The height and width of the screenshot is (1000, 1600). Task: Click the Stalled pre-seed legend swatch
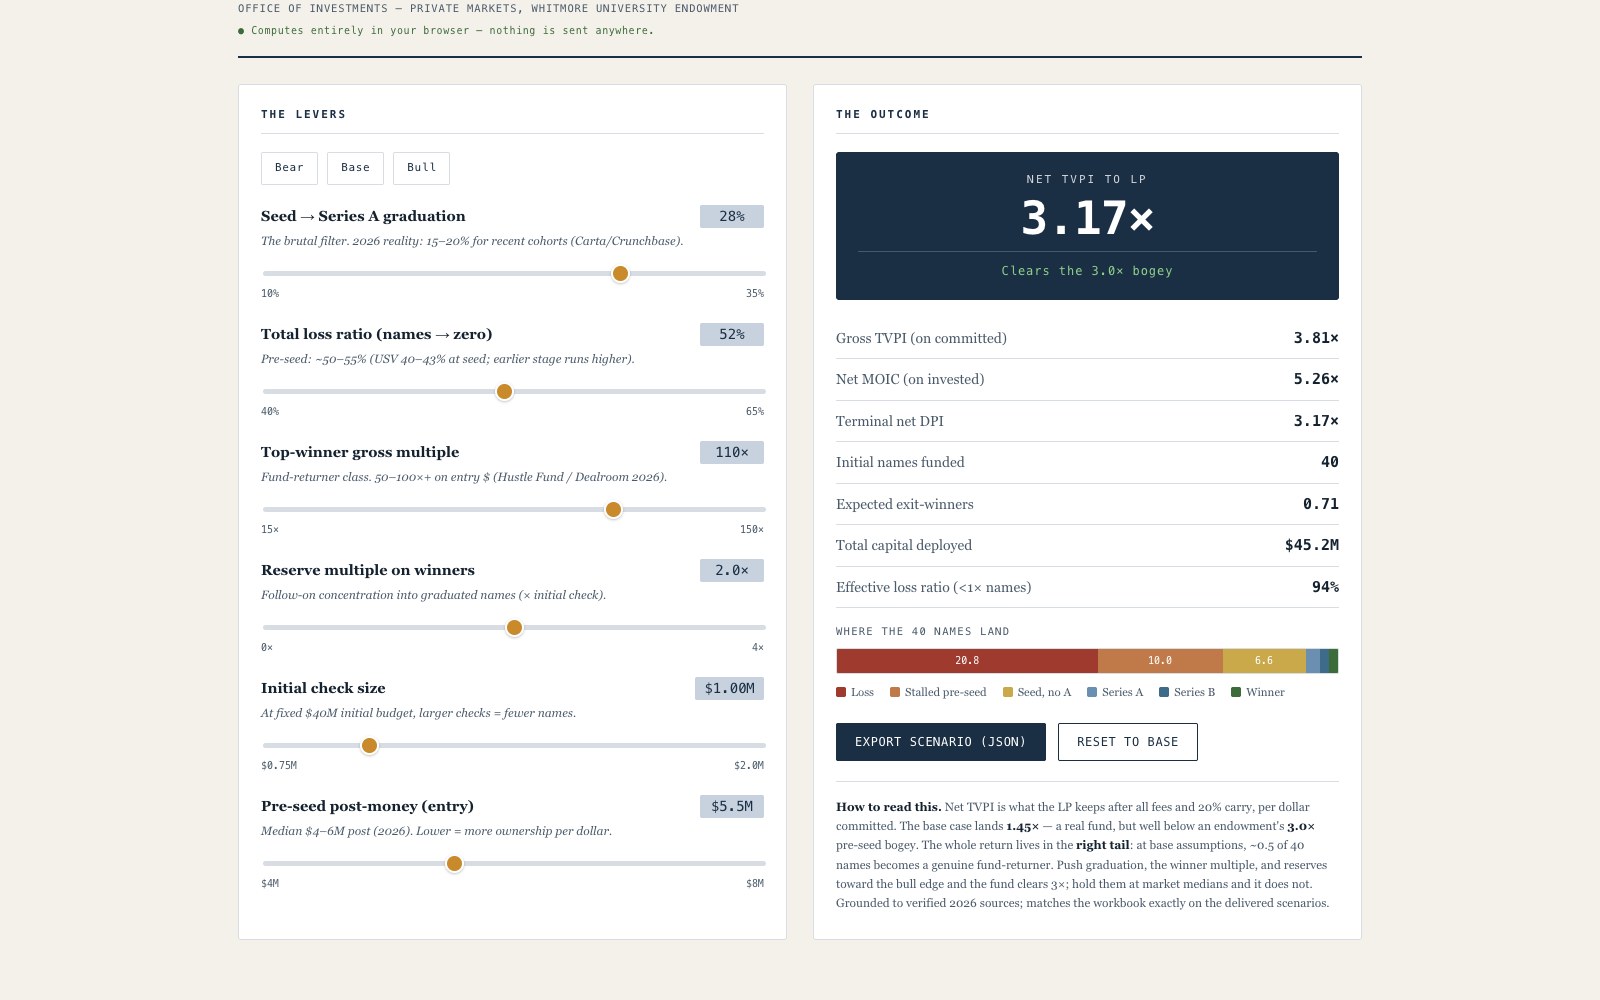[x=895, y=692]
